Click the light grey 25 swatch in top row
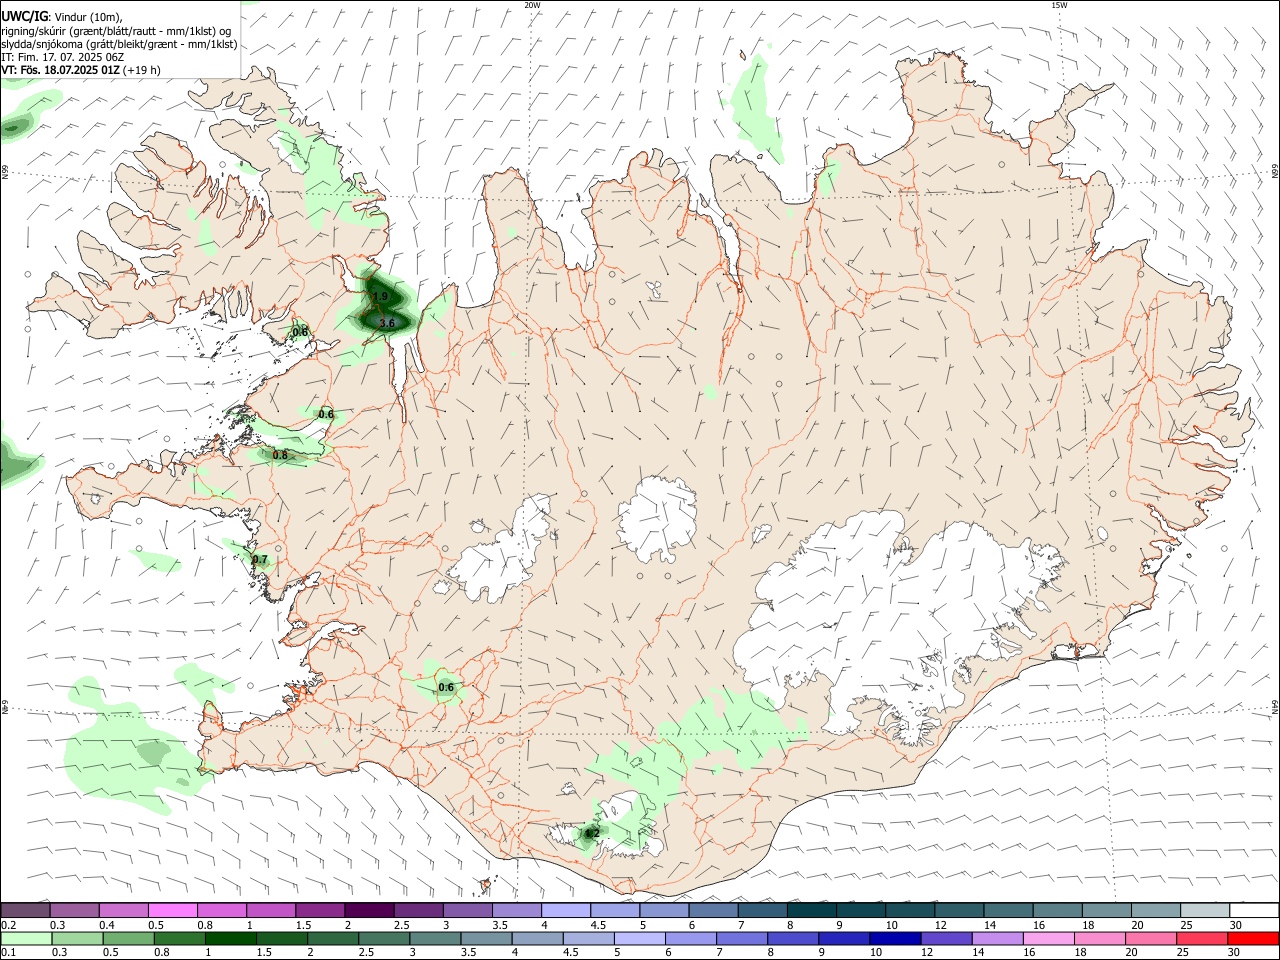Viewport: 1280px width, 960px height. 1204,910
